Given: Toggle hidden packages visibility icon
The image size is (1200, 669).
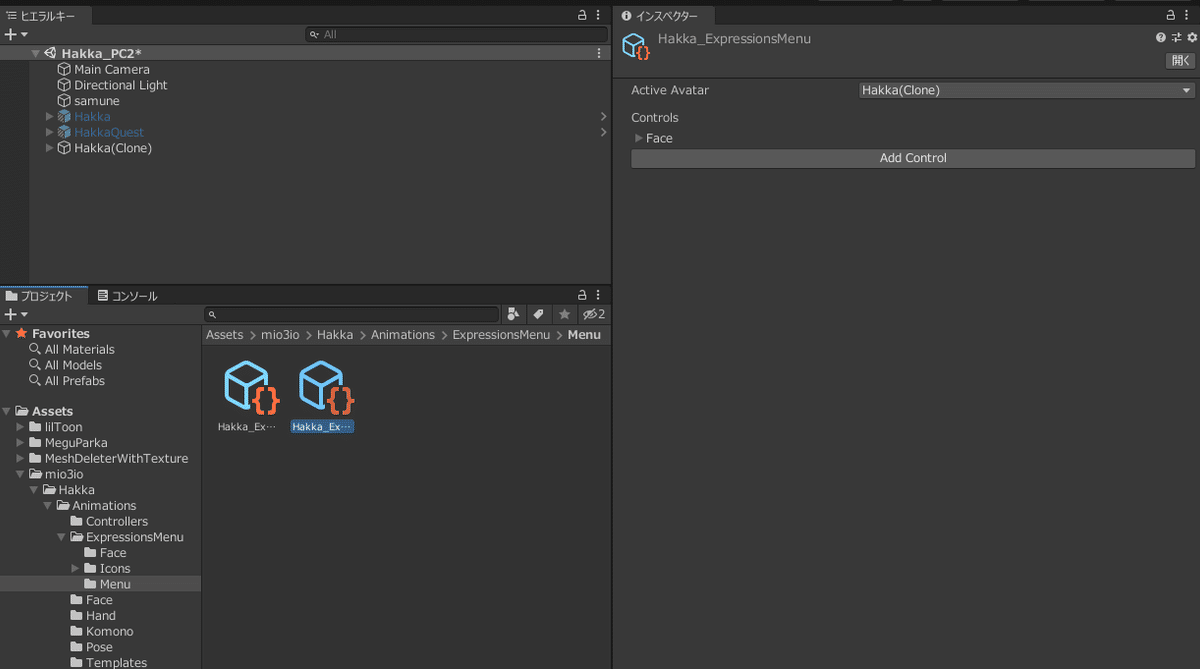Looking at the screenshot, I should pos(594,314).
